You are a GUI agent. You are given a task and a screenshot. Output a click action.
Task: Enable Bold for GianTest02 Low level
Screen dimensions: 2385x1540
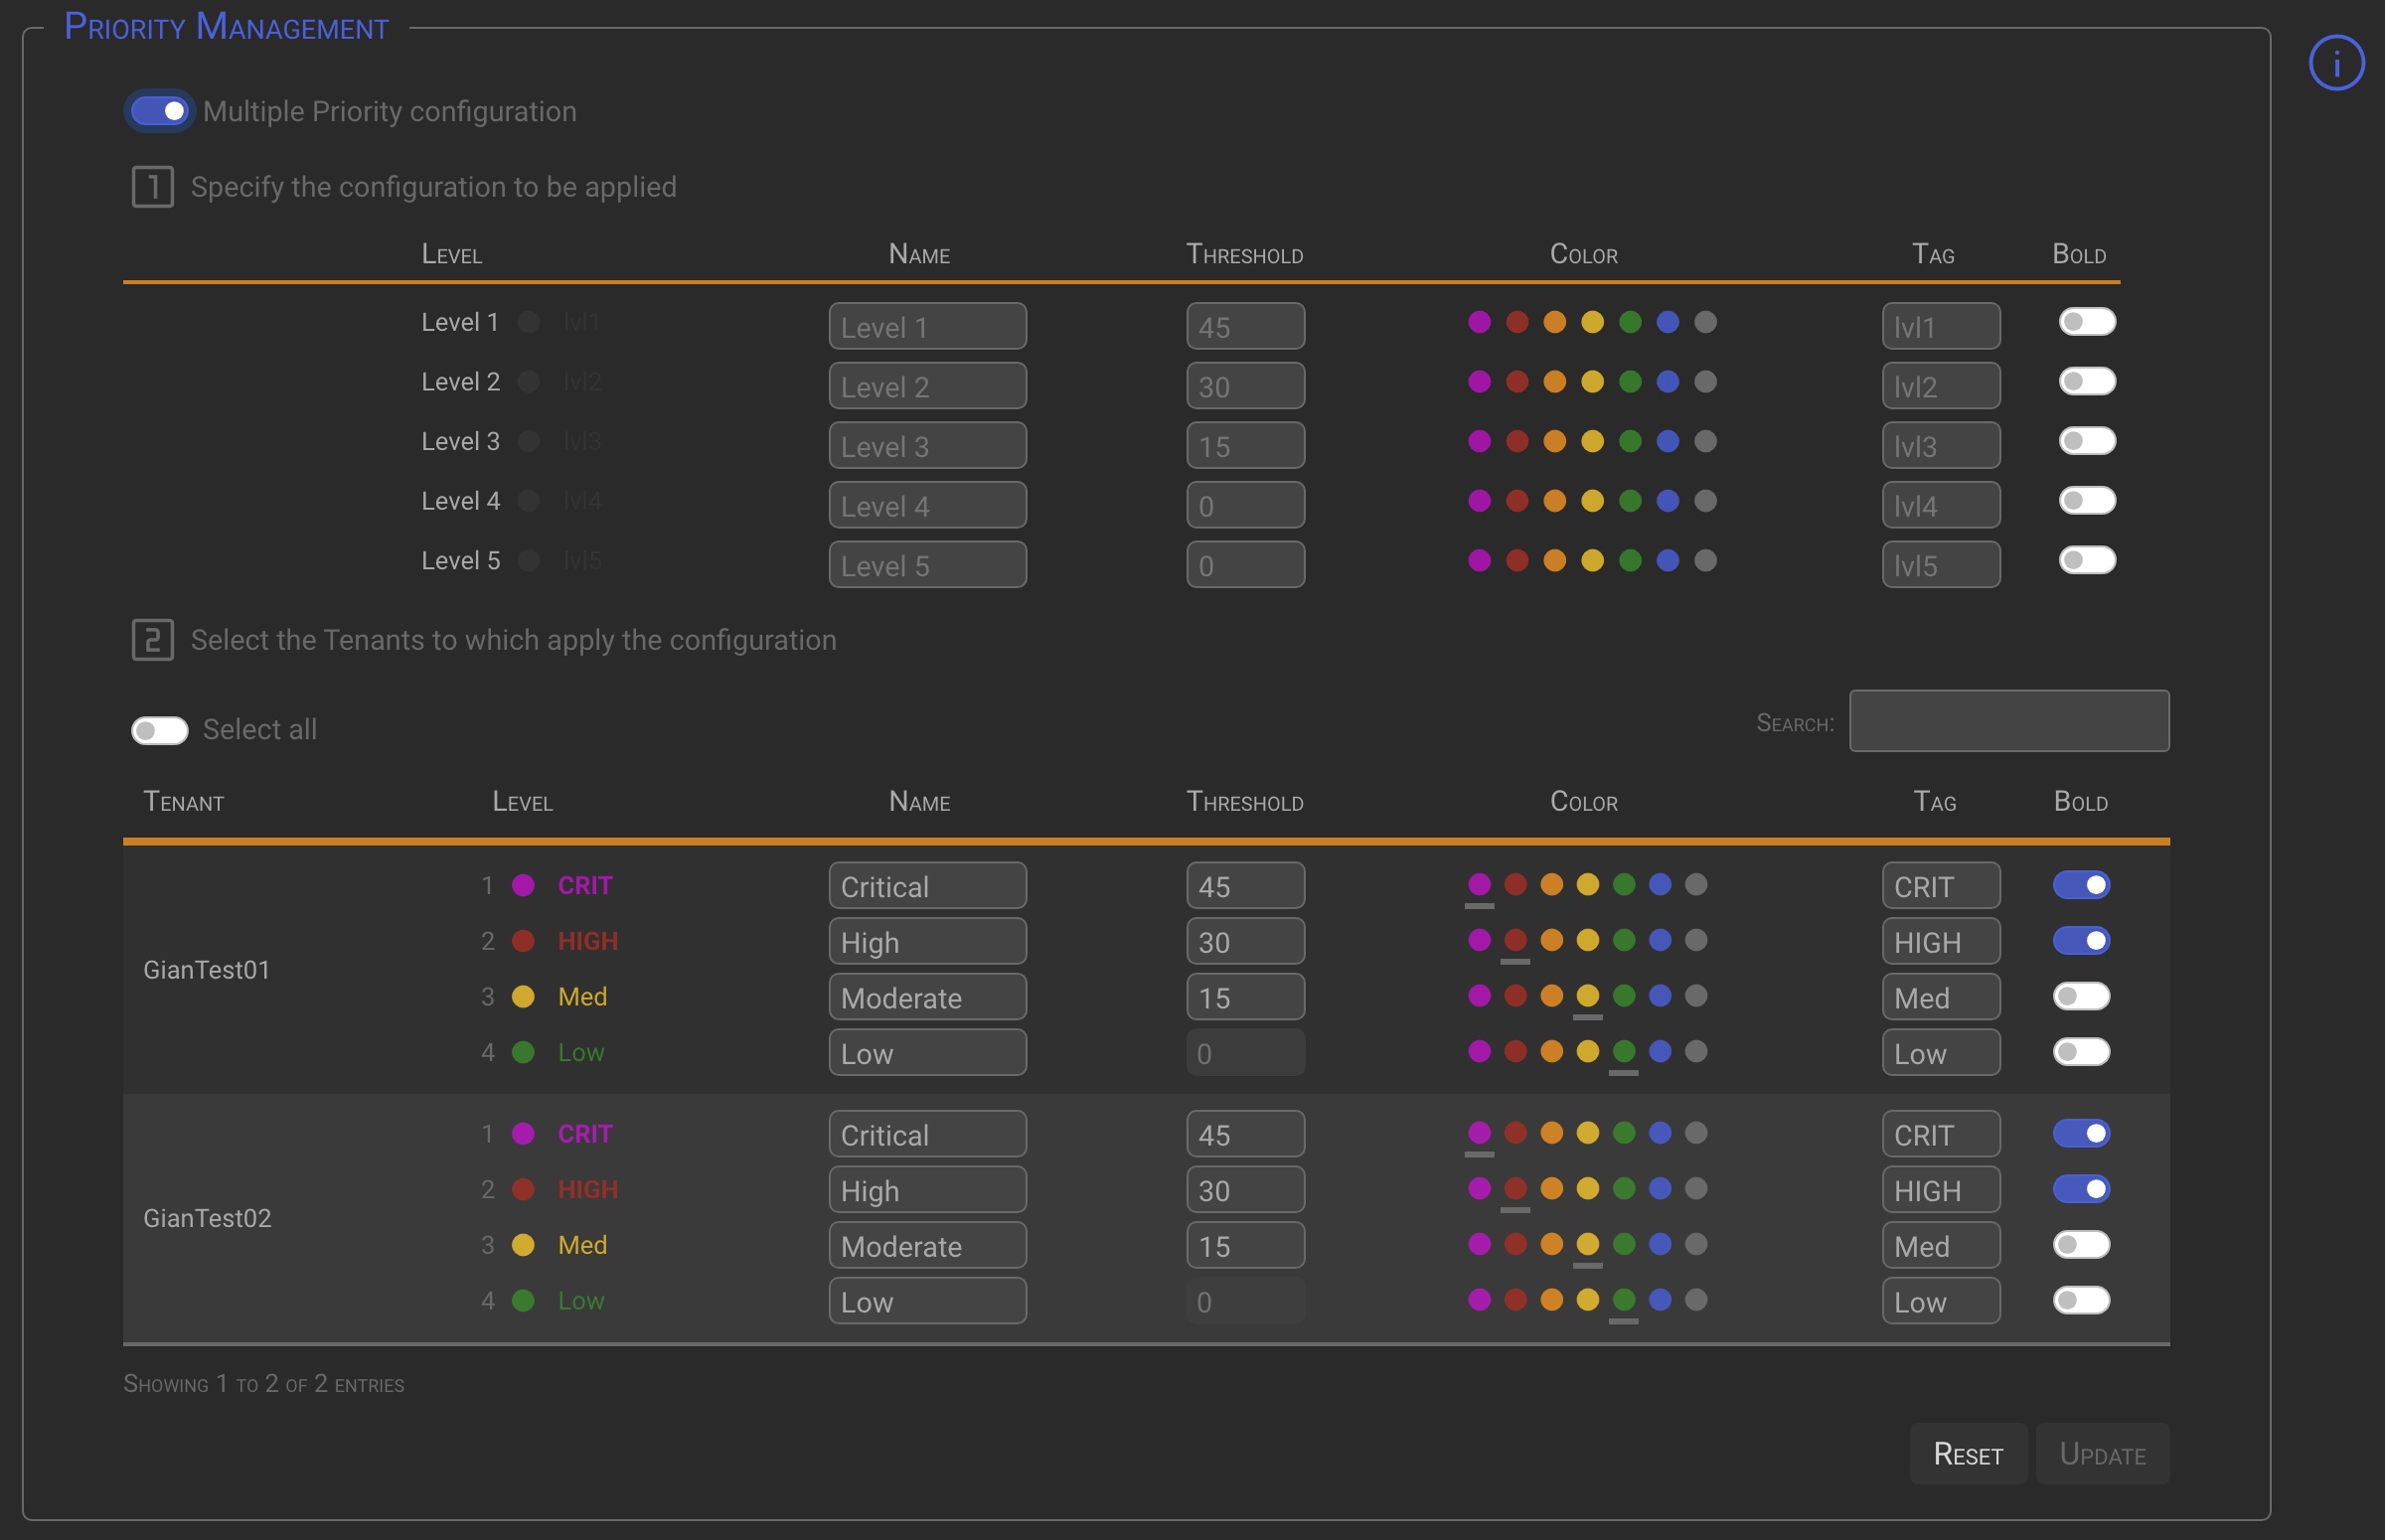click(x=2080, y=1300)
